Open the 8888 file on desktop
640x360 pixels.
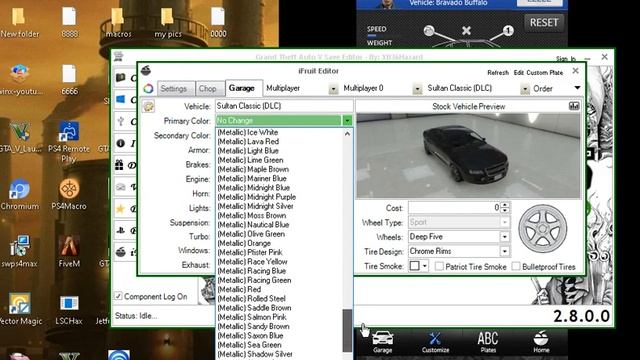click(x=69, y=23)
